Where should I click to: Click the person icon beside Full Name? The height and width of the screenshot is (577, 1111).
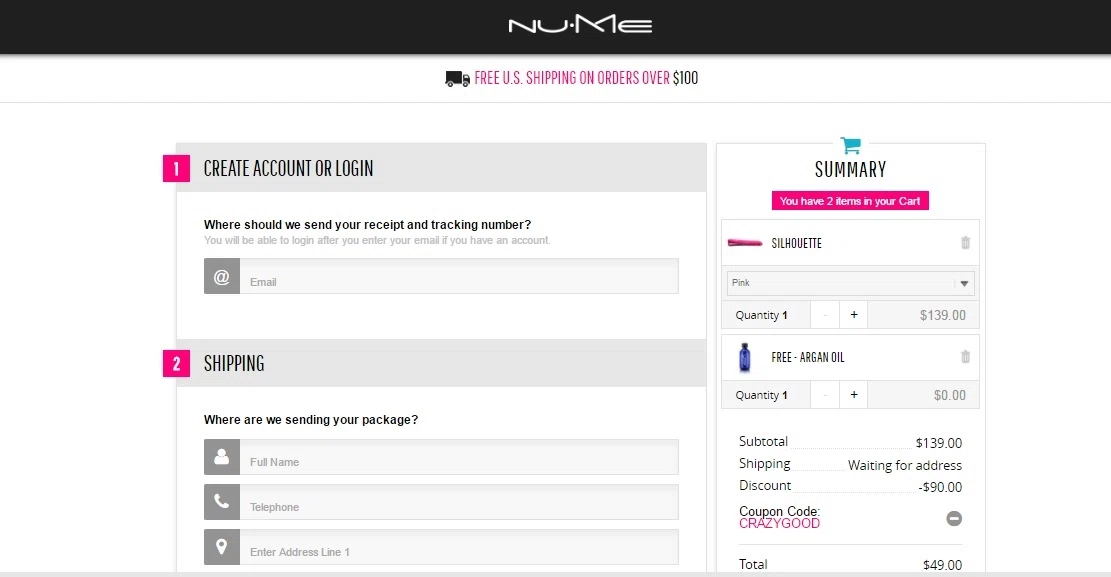(222, 457)
